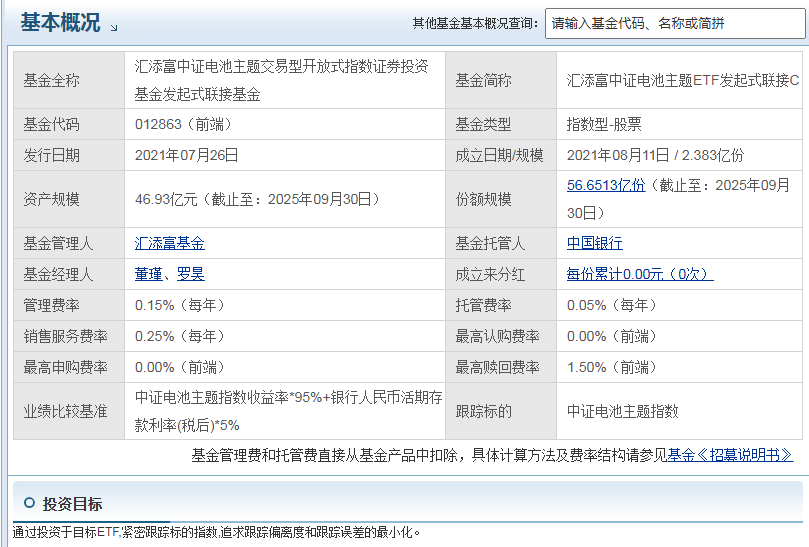Click the 成立日期/规模 label cell
This screenshot has width=809, height=547.
click(499, 155)
